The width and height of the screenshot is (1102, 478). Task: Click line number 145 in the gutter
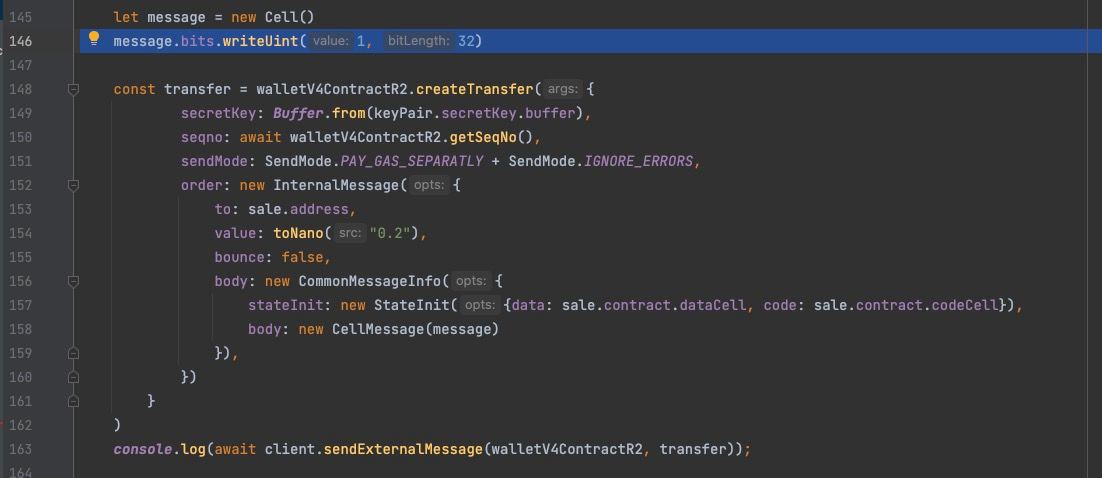[20, 17]
